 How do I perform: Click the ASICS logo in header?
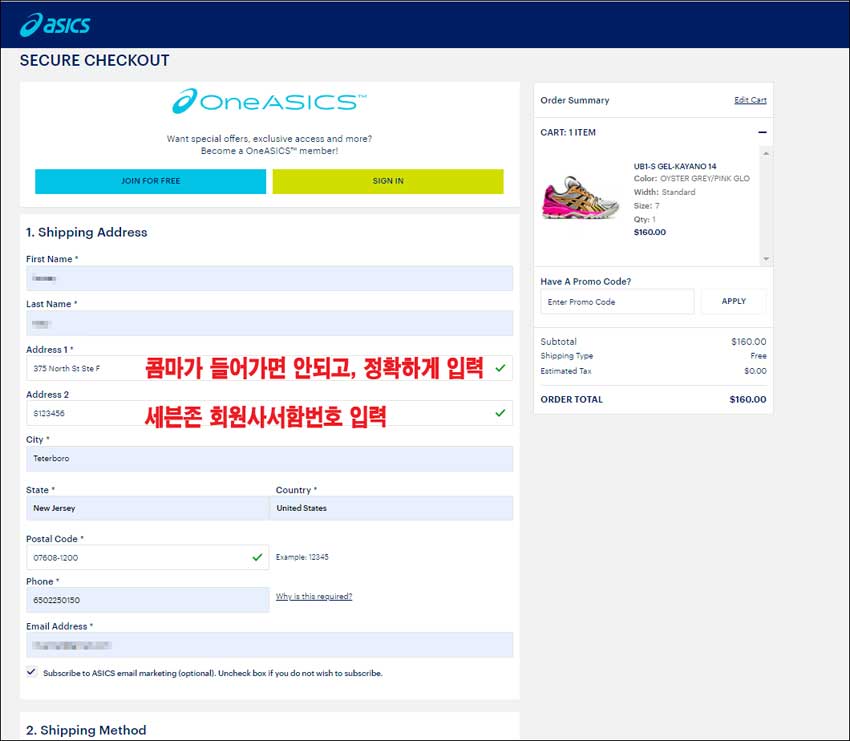coord(55,25)
